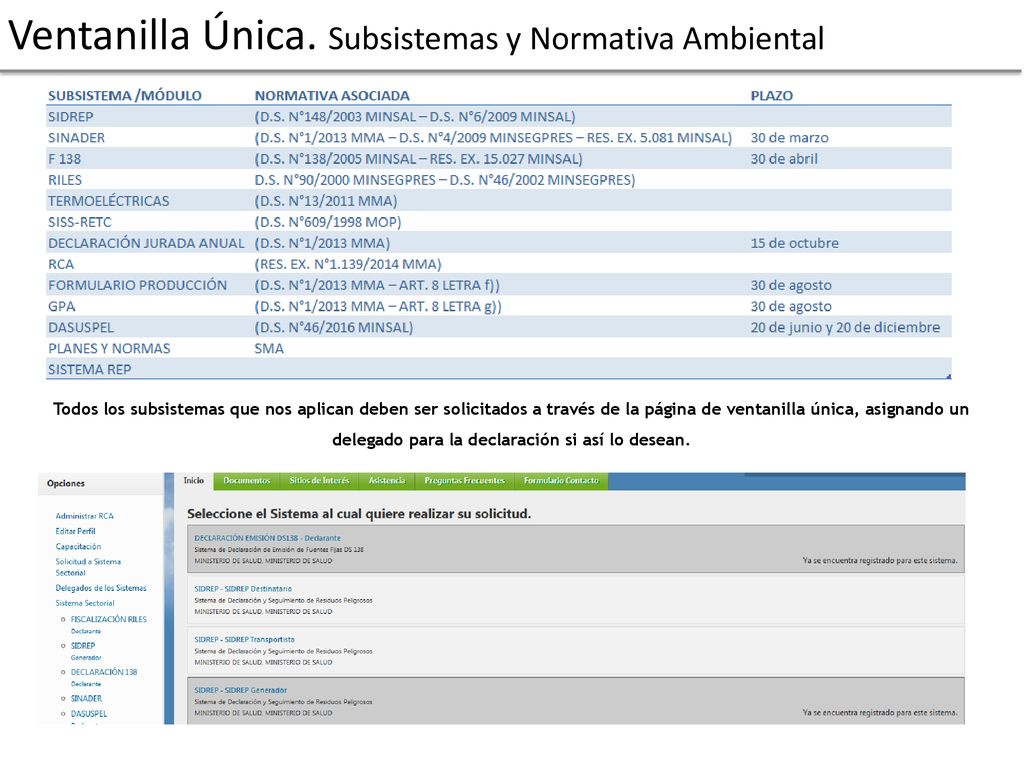Select DASUSPEL in the sidebar list
Screen dimensions: 1024x768
(89, 714)
